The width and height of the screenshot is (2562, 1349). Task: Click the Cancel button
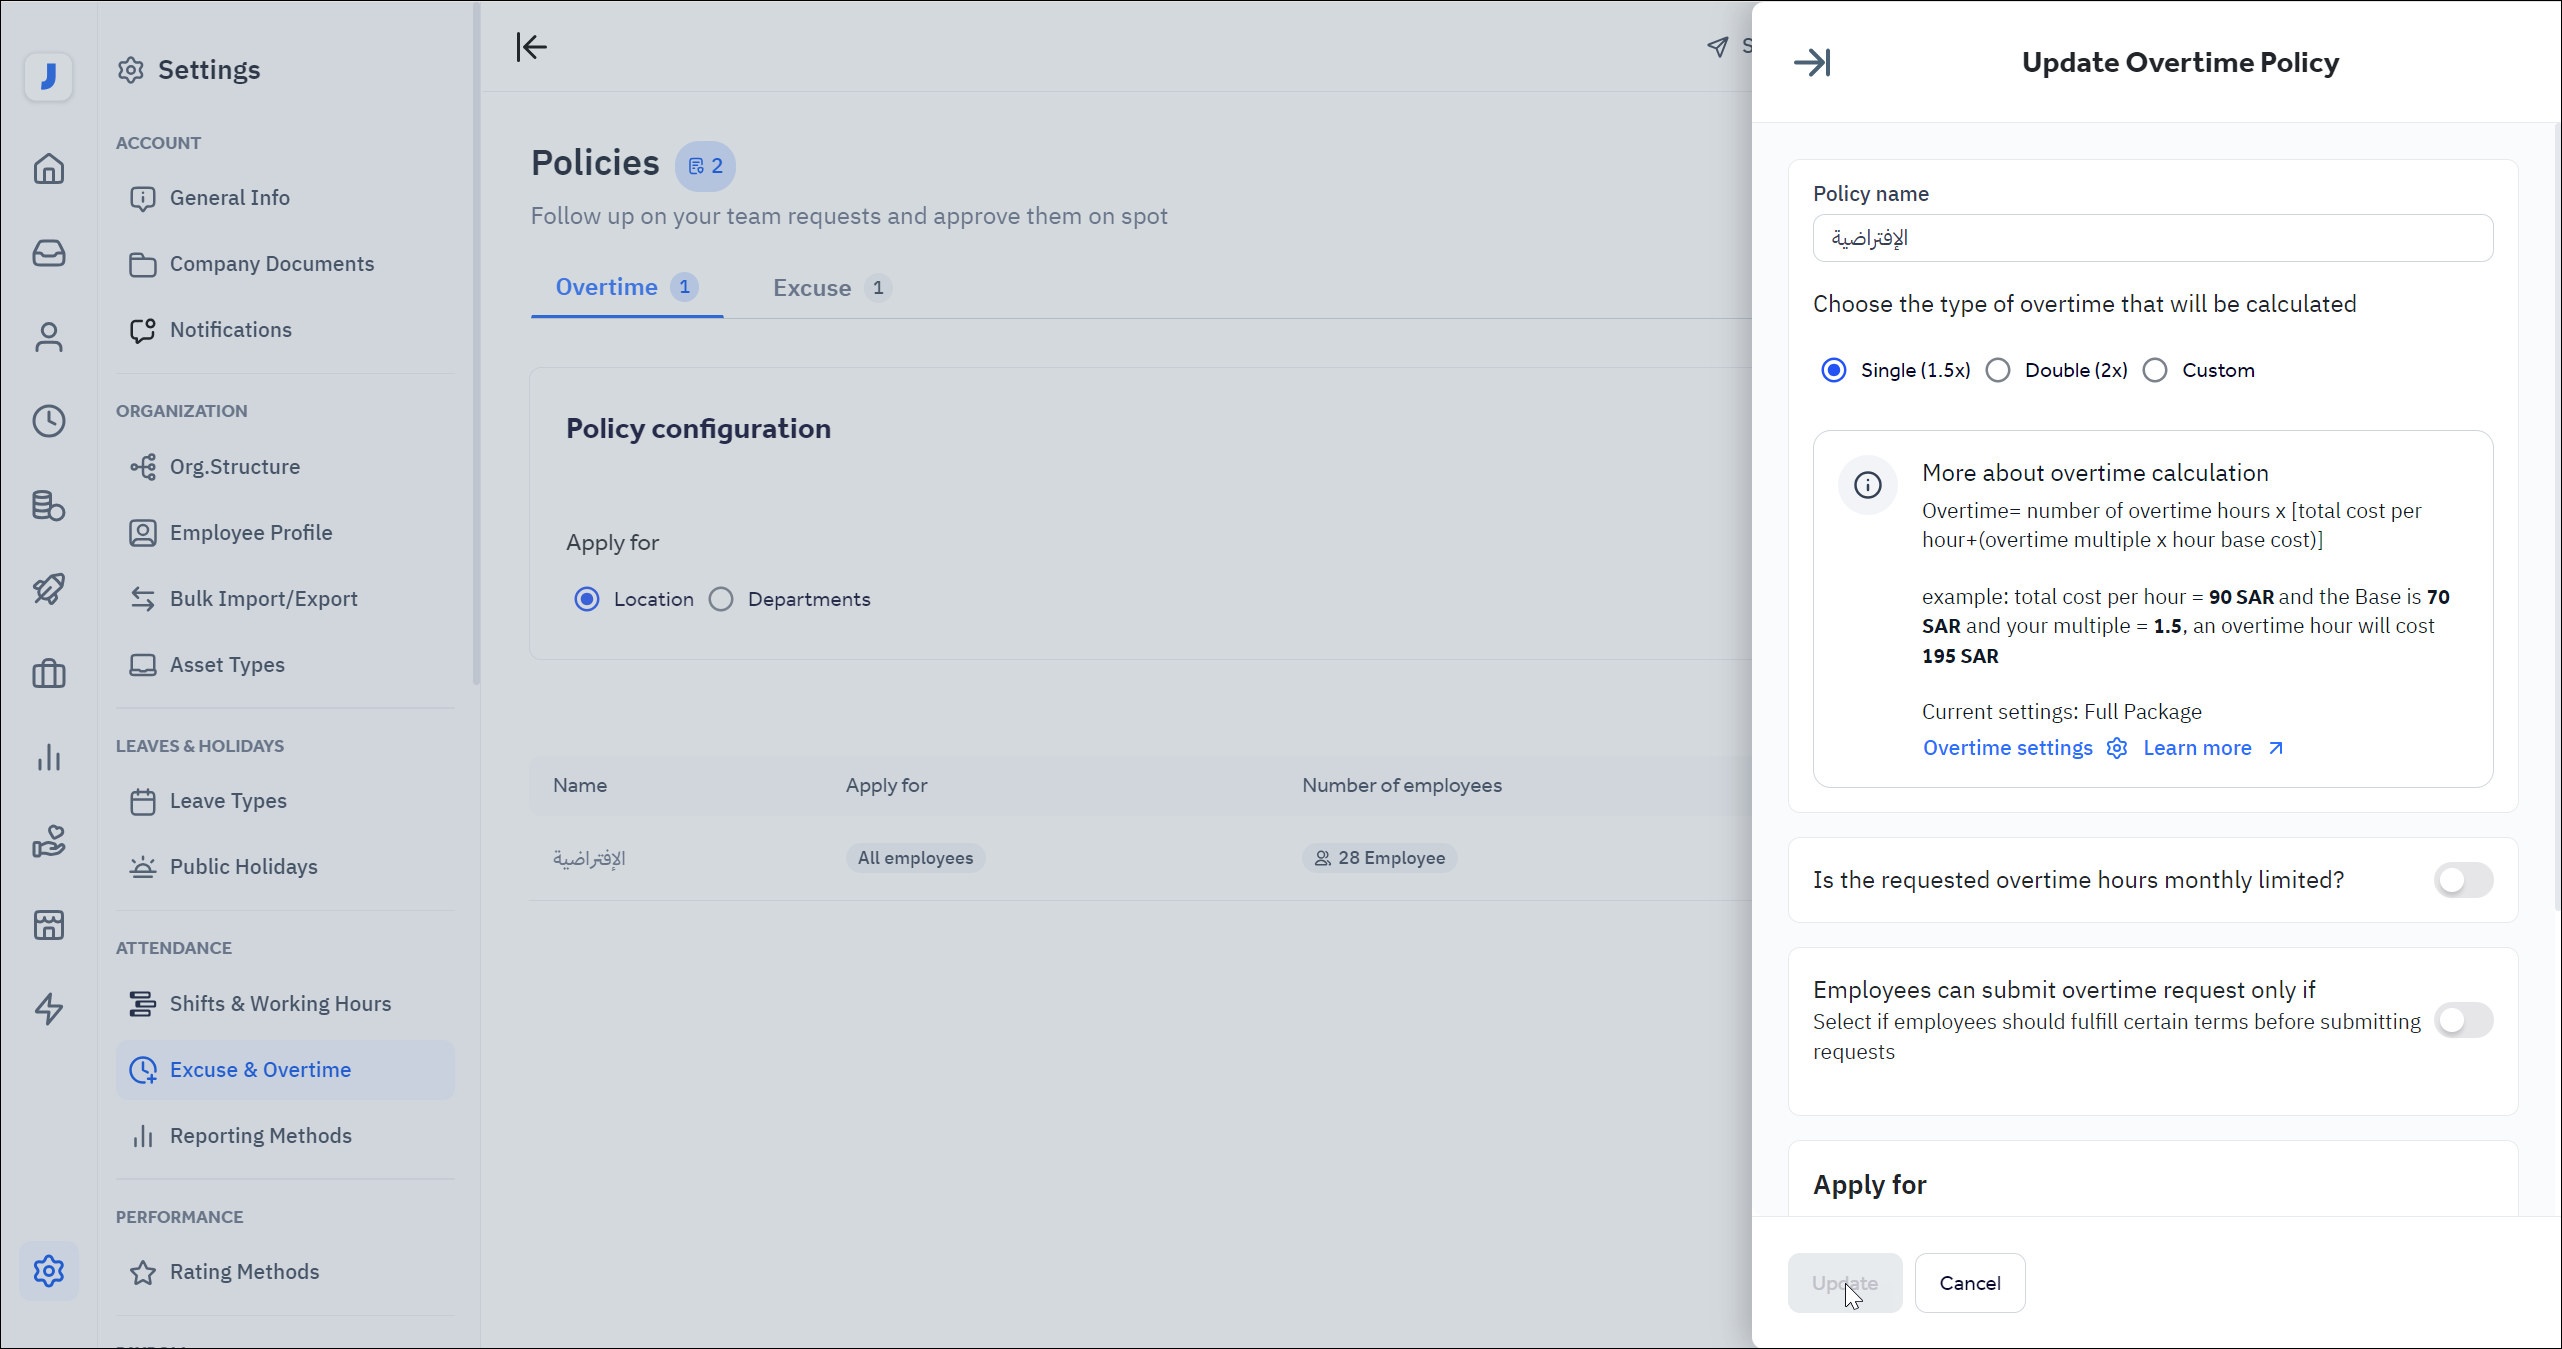[1969, 1283]
